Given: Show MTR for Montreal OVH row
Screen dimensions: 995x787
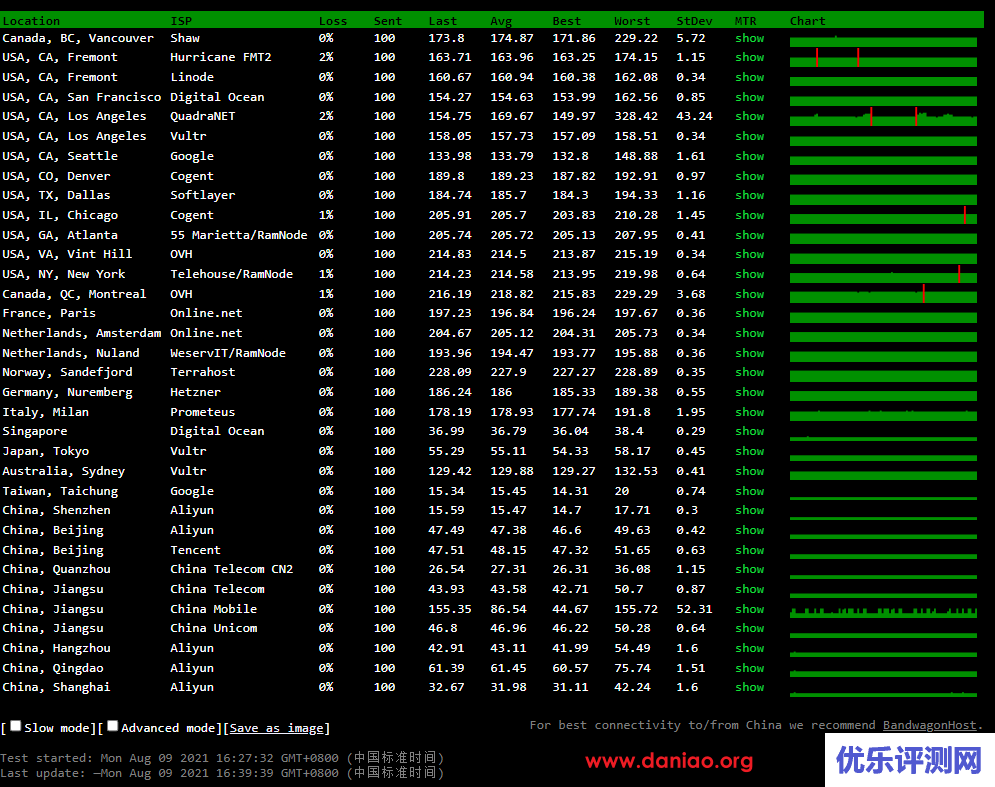Looking at the screenshot, I should pyautogui.click(x=749, y=294).
